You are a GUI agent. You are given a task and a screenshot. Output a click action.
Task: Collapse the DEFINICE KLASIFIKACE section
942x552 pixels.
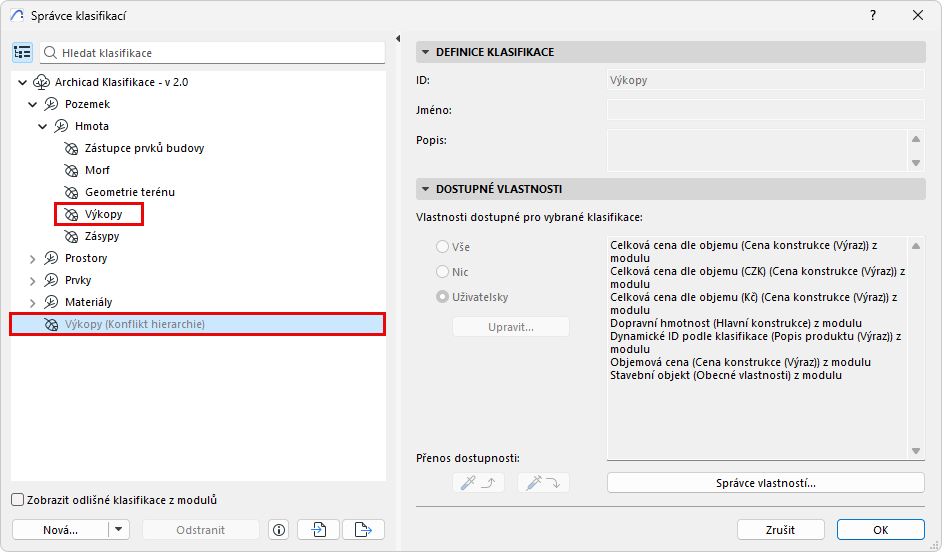(x=425, y=52)
